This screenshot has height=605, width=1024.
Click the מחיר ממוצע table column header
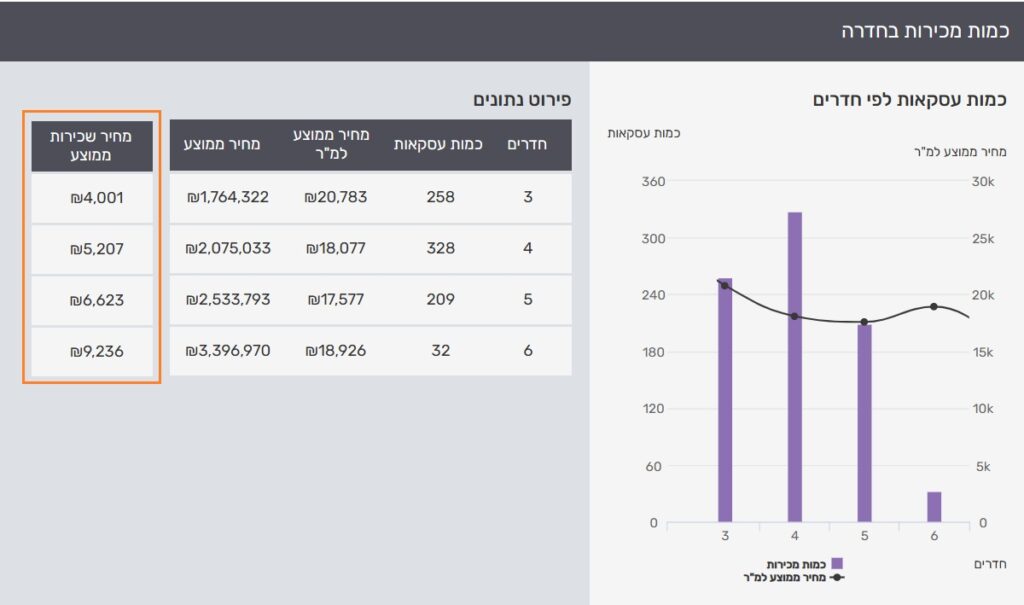pyautogui.click(x=222, y=145)
